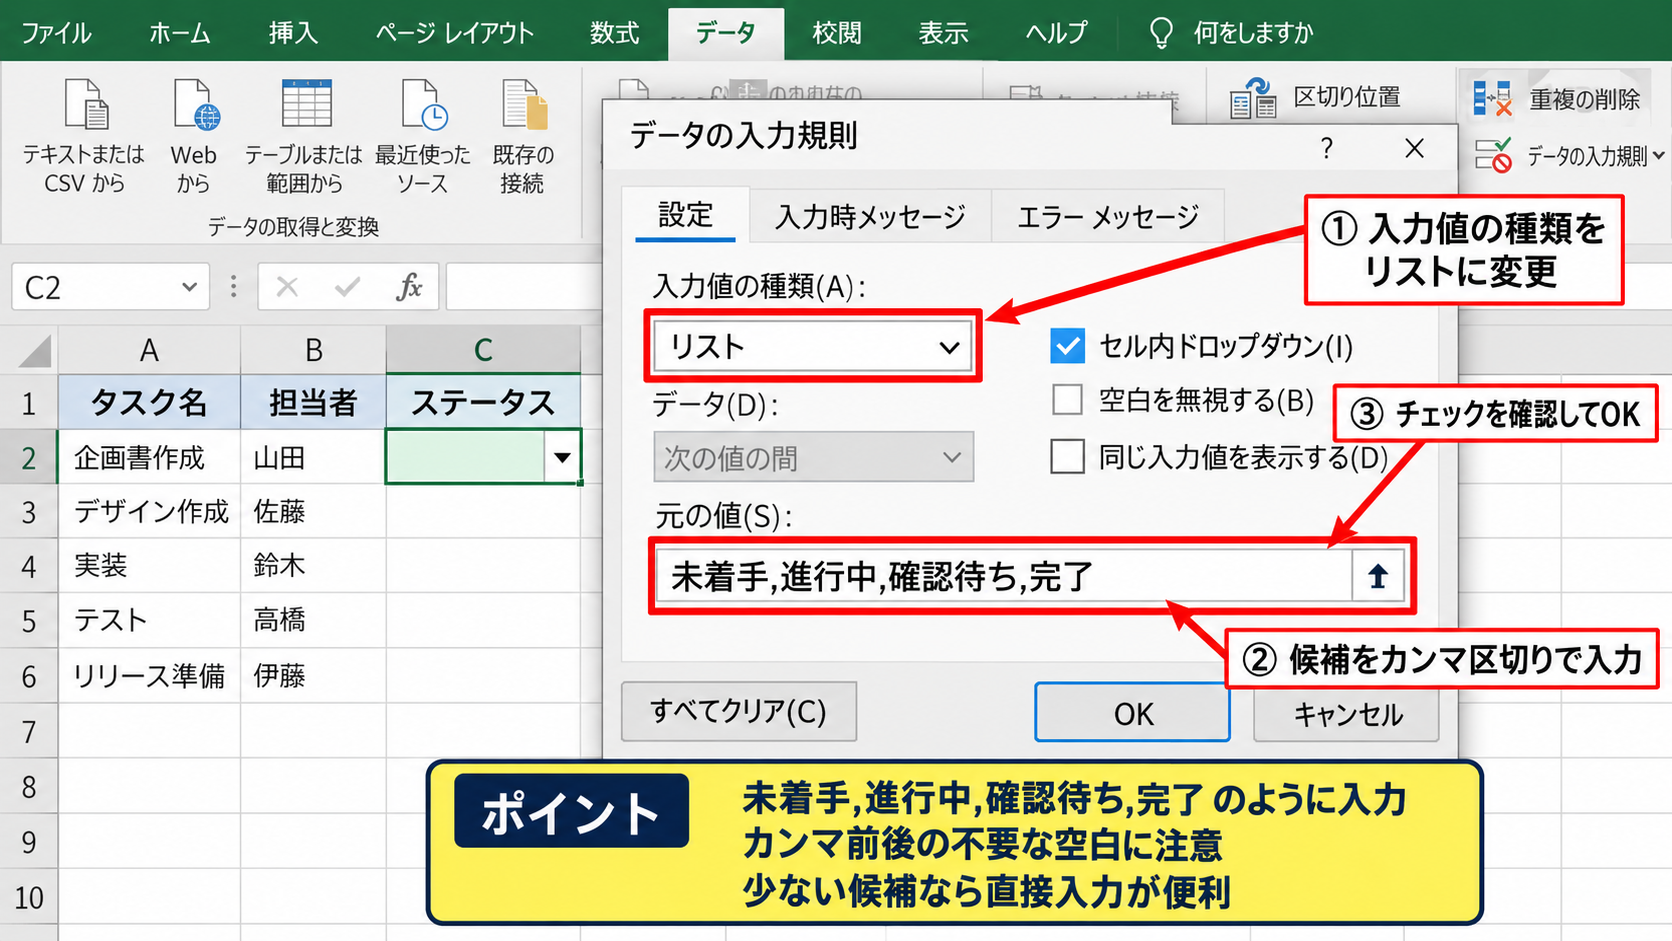Viewport: 1672px width, 941px height.
Task: Switch to 入力時メッセージ tab
Action: pyautogui.click(x=870, y=216)
